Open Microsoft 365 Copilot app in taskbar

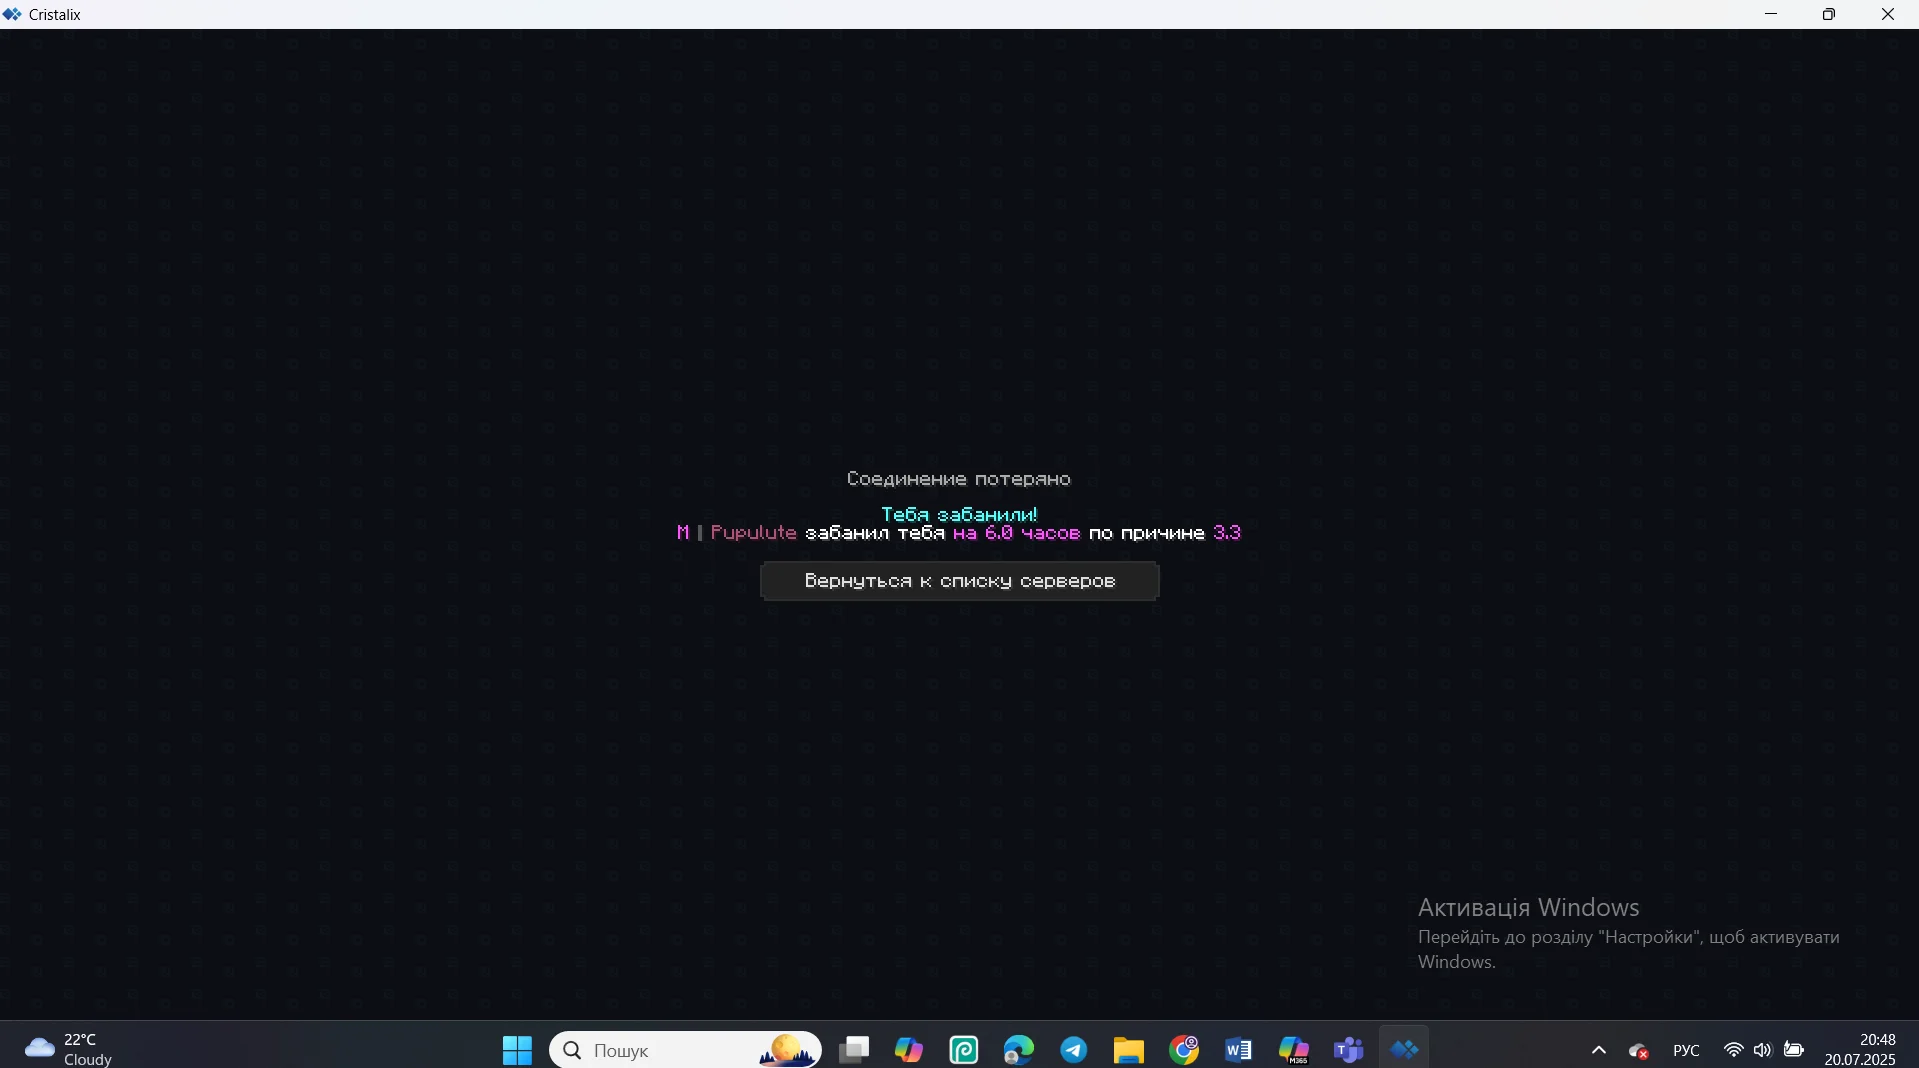(x=1294, y=1050)
